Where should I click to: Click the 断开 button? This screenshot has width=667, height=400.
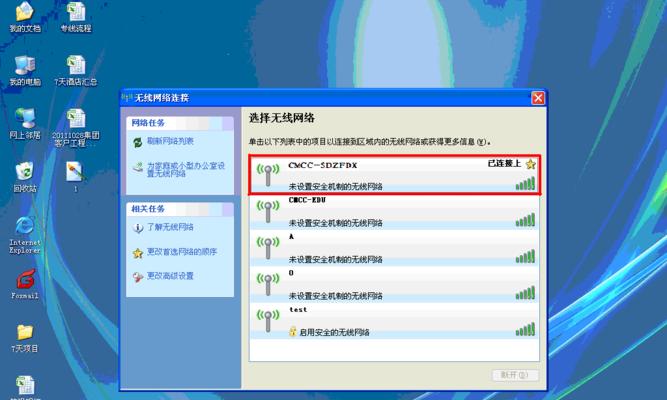[515, 375]
